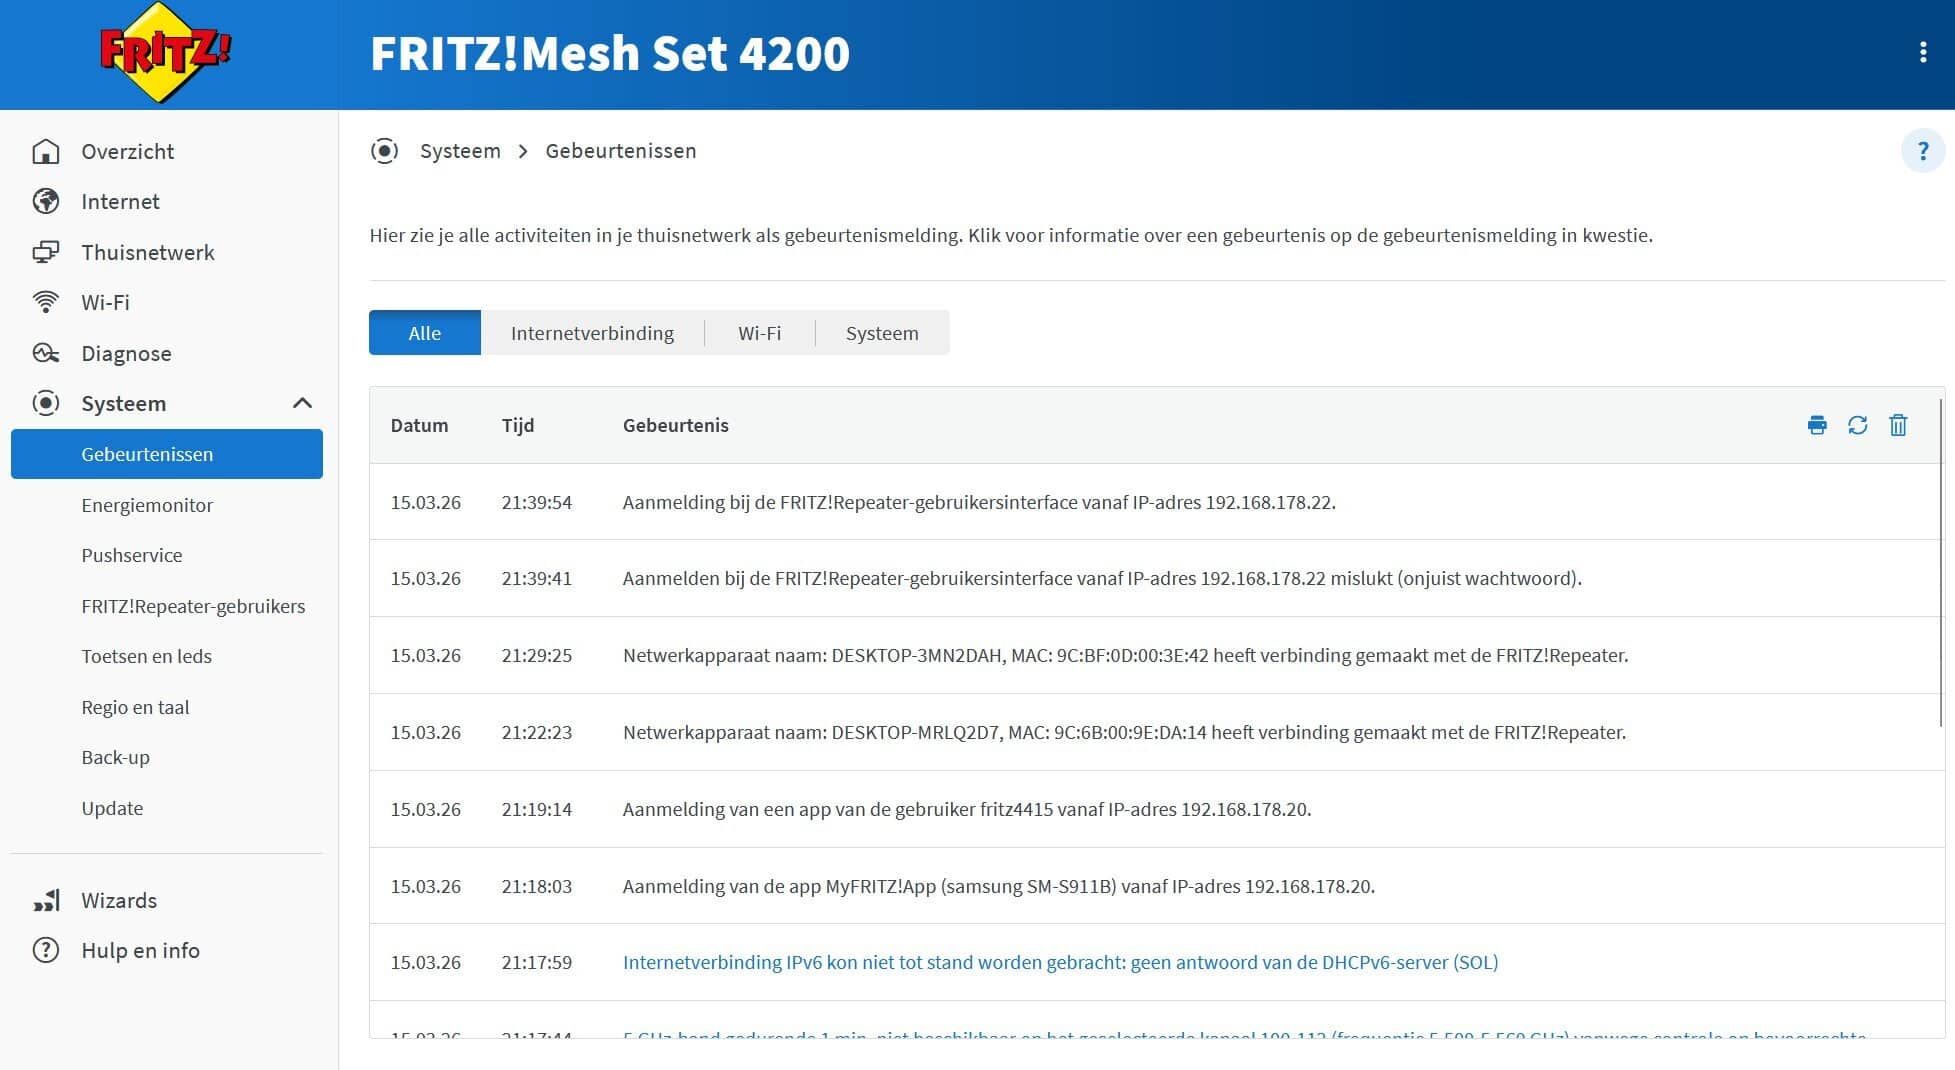This screenshot has height=1070, width=1955.
Task: Select the Internetverbinding filter tab
Action: tap(592, 333)
